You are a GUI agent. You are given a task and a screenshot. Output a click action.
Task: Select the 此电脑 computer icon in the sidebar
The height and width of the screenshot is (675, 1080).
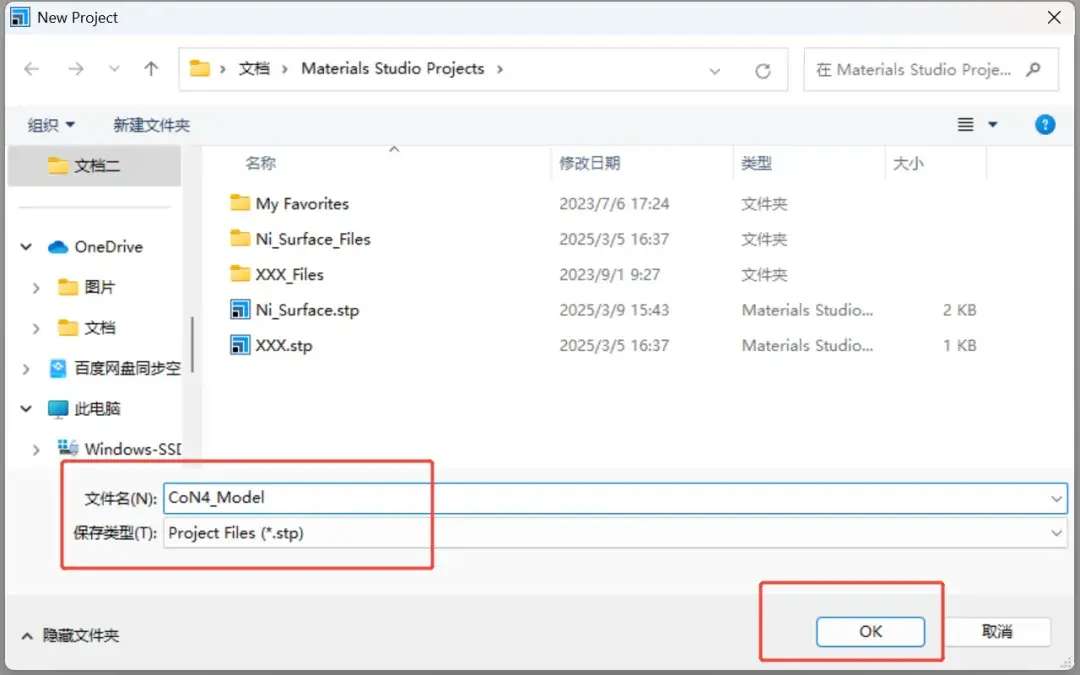point(56,408)
